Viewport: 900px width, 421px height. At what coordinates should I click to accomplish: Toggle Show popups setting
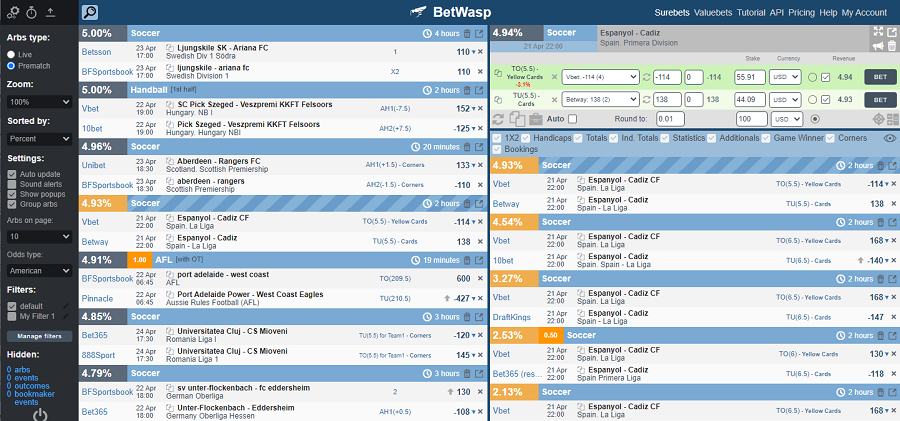pyautogui.click(x=11, y=194)
